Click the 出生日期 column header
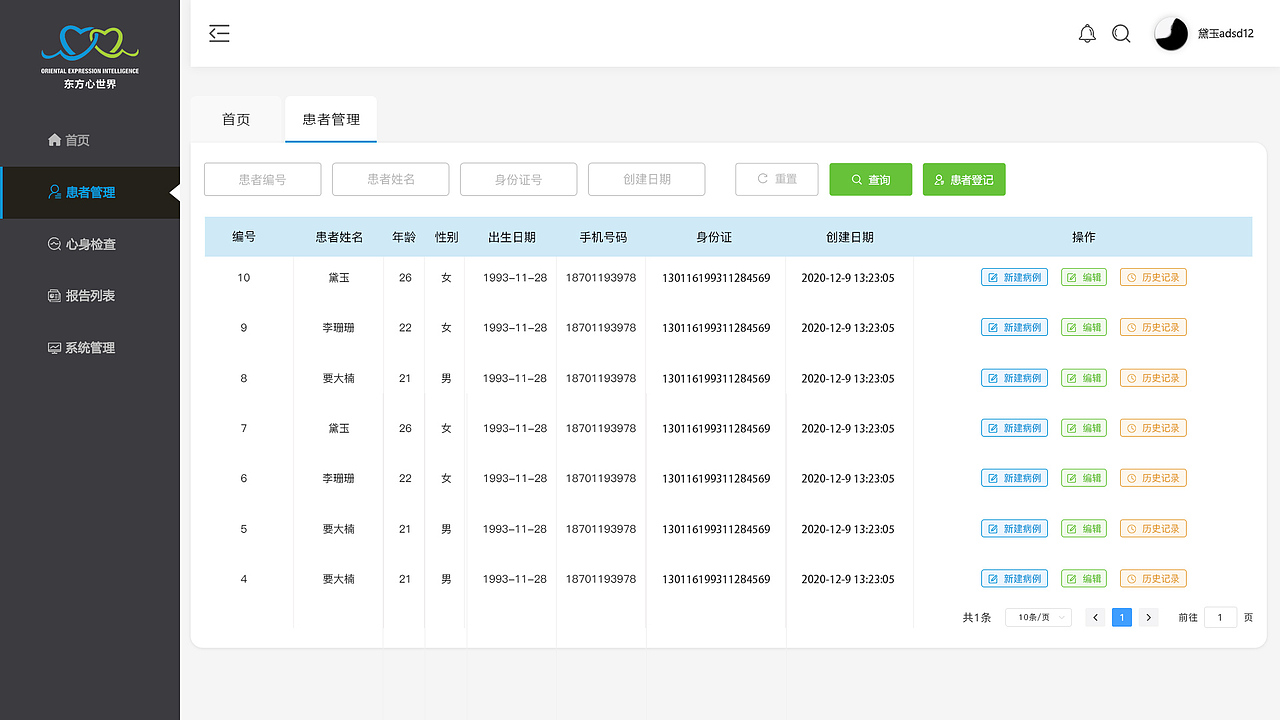Screen dimensions: 1280x720 point(512,237)
